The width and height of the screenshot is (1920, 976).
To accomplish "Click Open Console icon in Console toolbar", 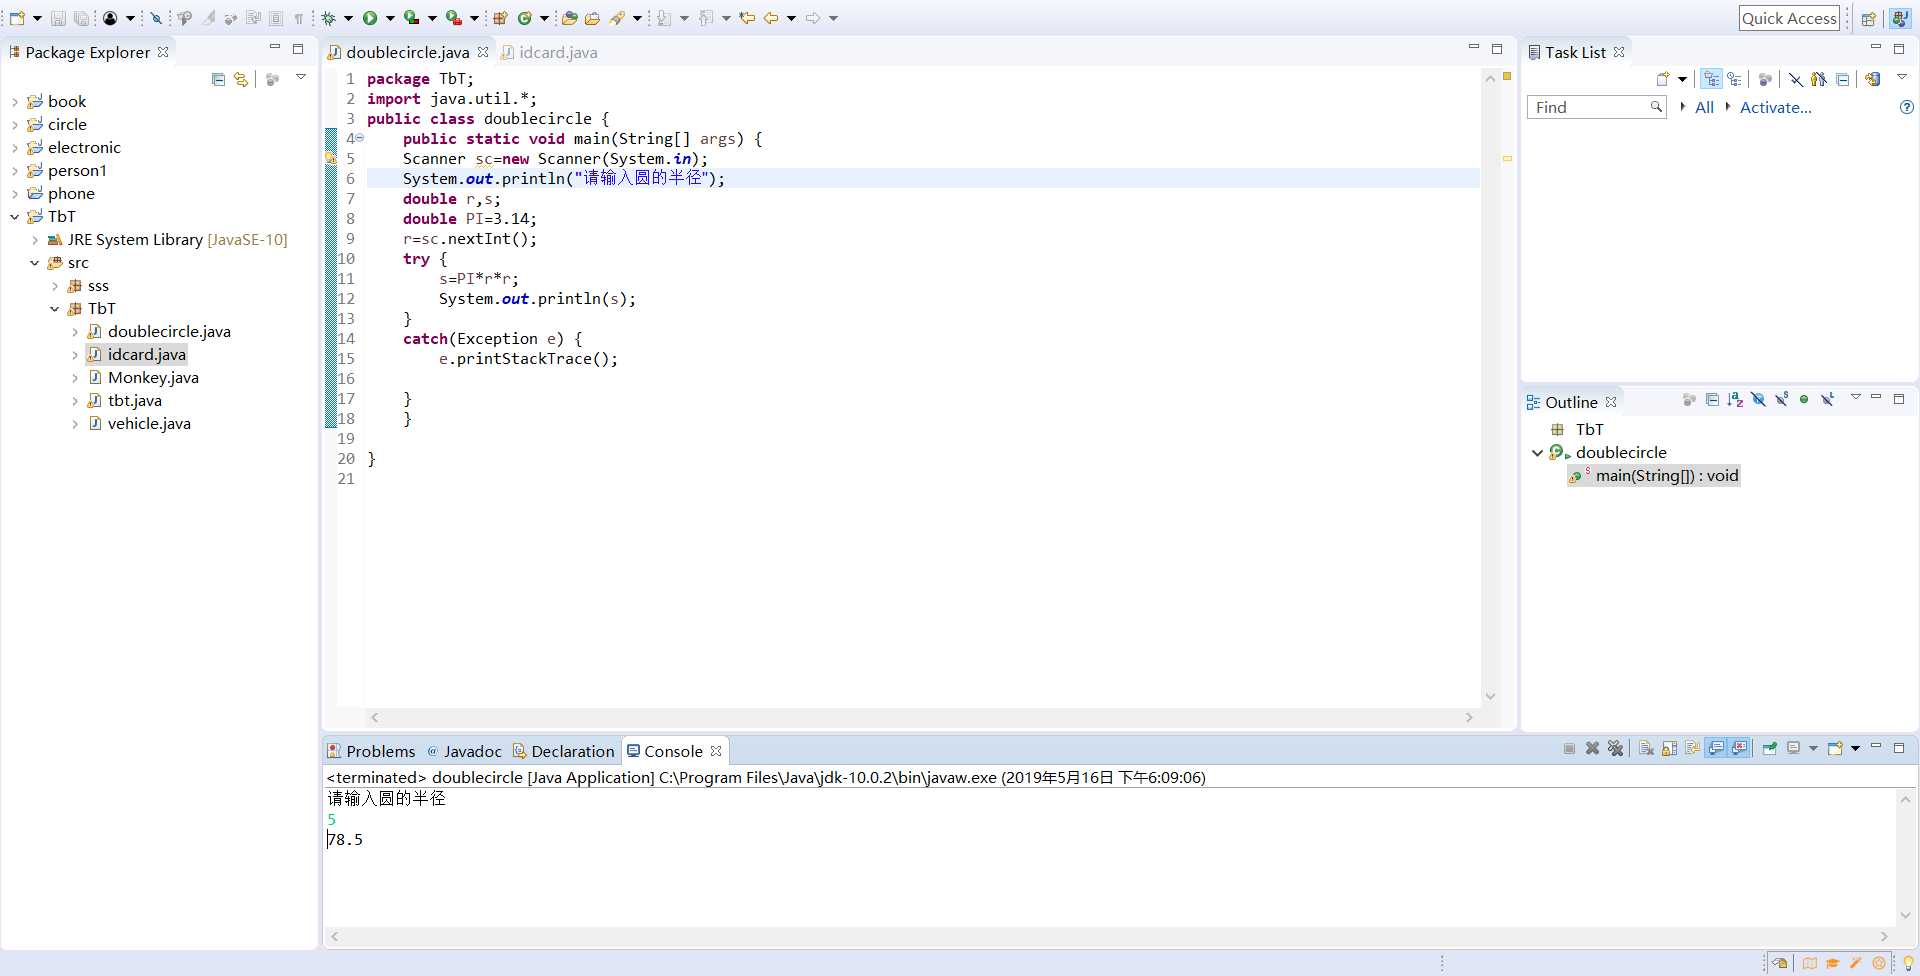I will tap(1834, 748).
